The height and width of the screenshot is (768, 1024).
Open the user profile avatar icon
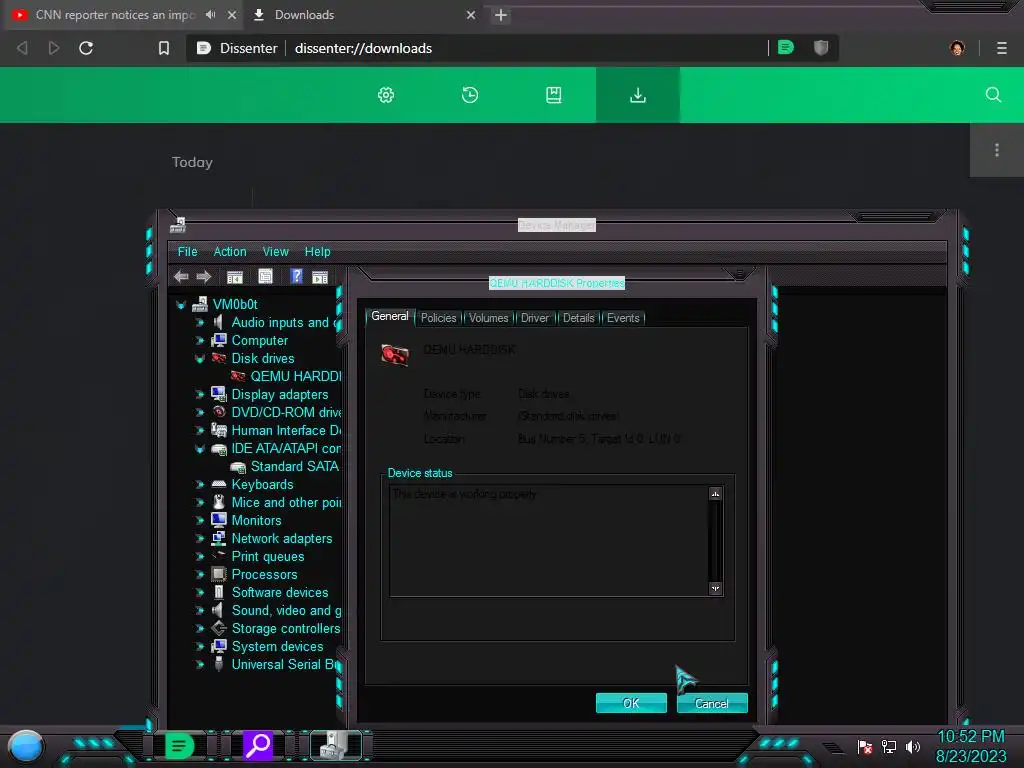(x=957, y=48)
